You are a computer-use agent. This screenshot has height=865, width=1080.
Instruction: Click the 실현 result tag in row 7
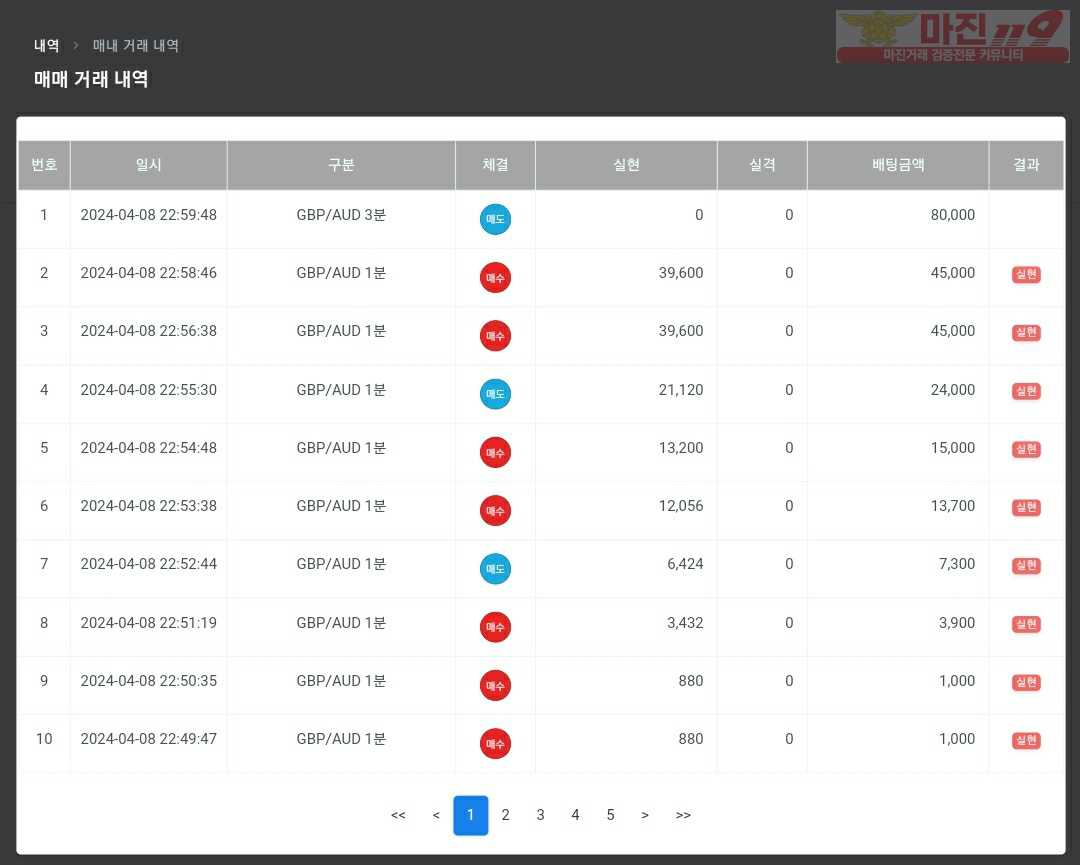[x=1026, y=565]
